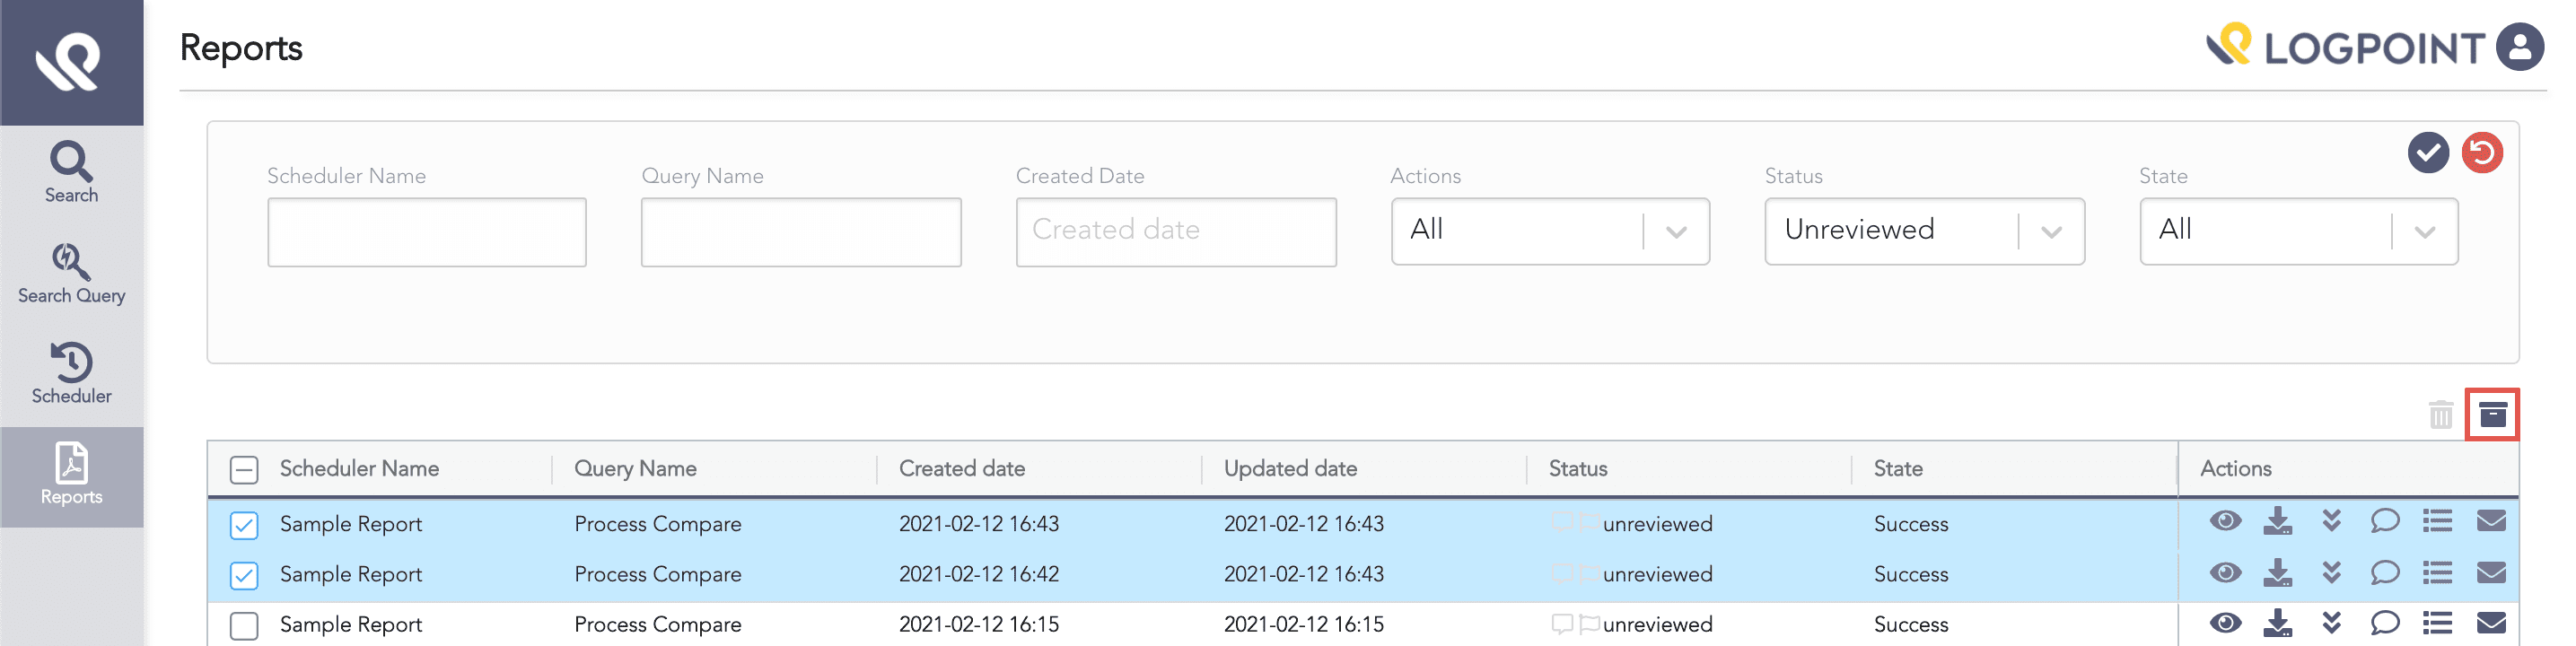This screenshot has width=2576, height=646.
Task: Open comments for the 16:42 report row
Action: [x=2384, y=573]
